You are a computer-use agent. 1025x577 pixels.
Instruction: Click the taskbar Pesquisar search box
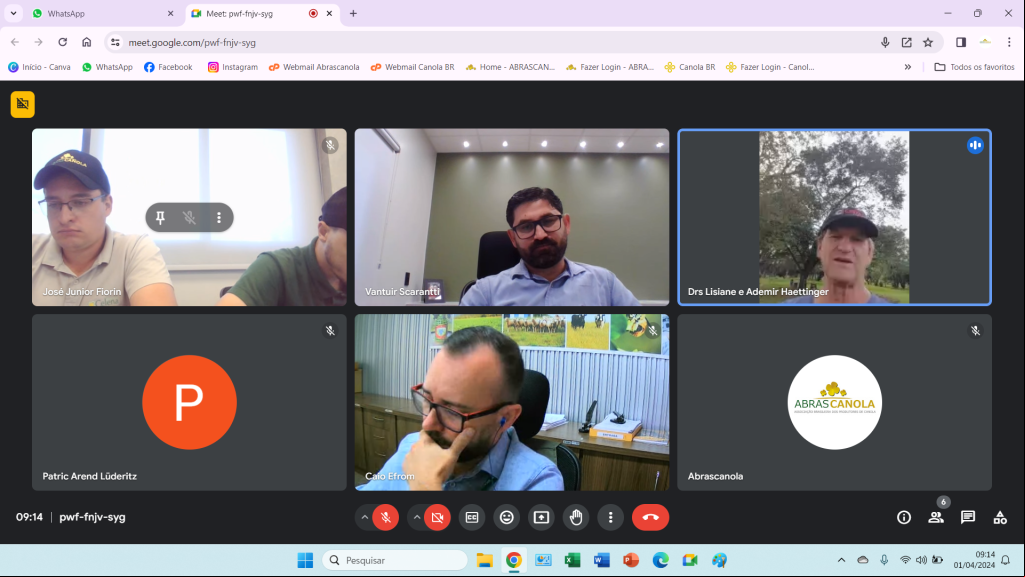(x=395, y=561)
